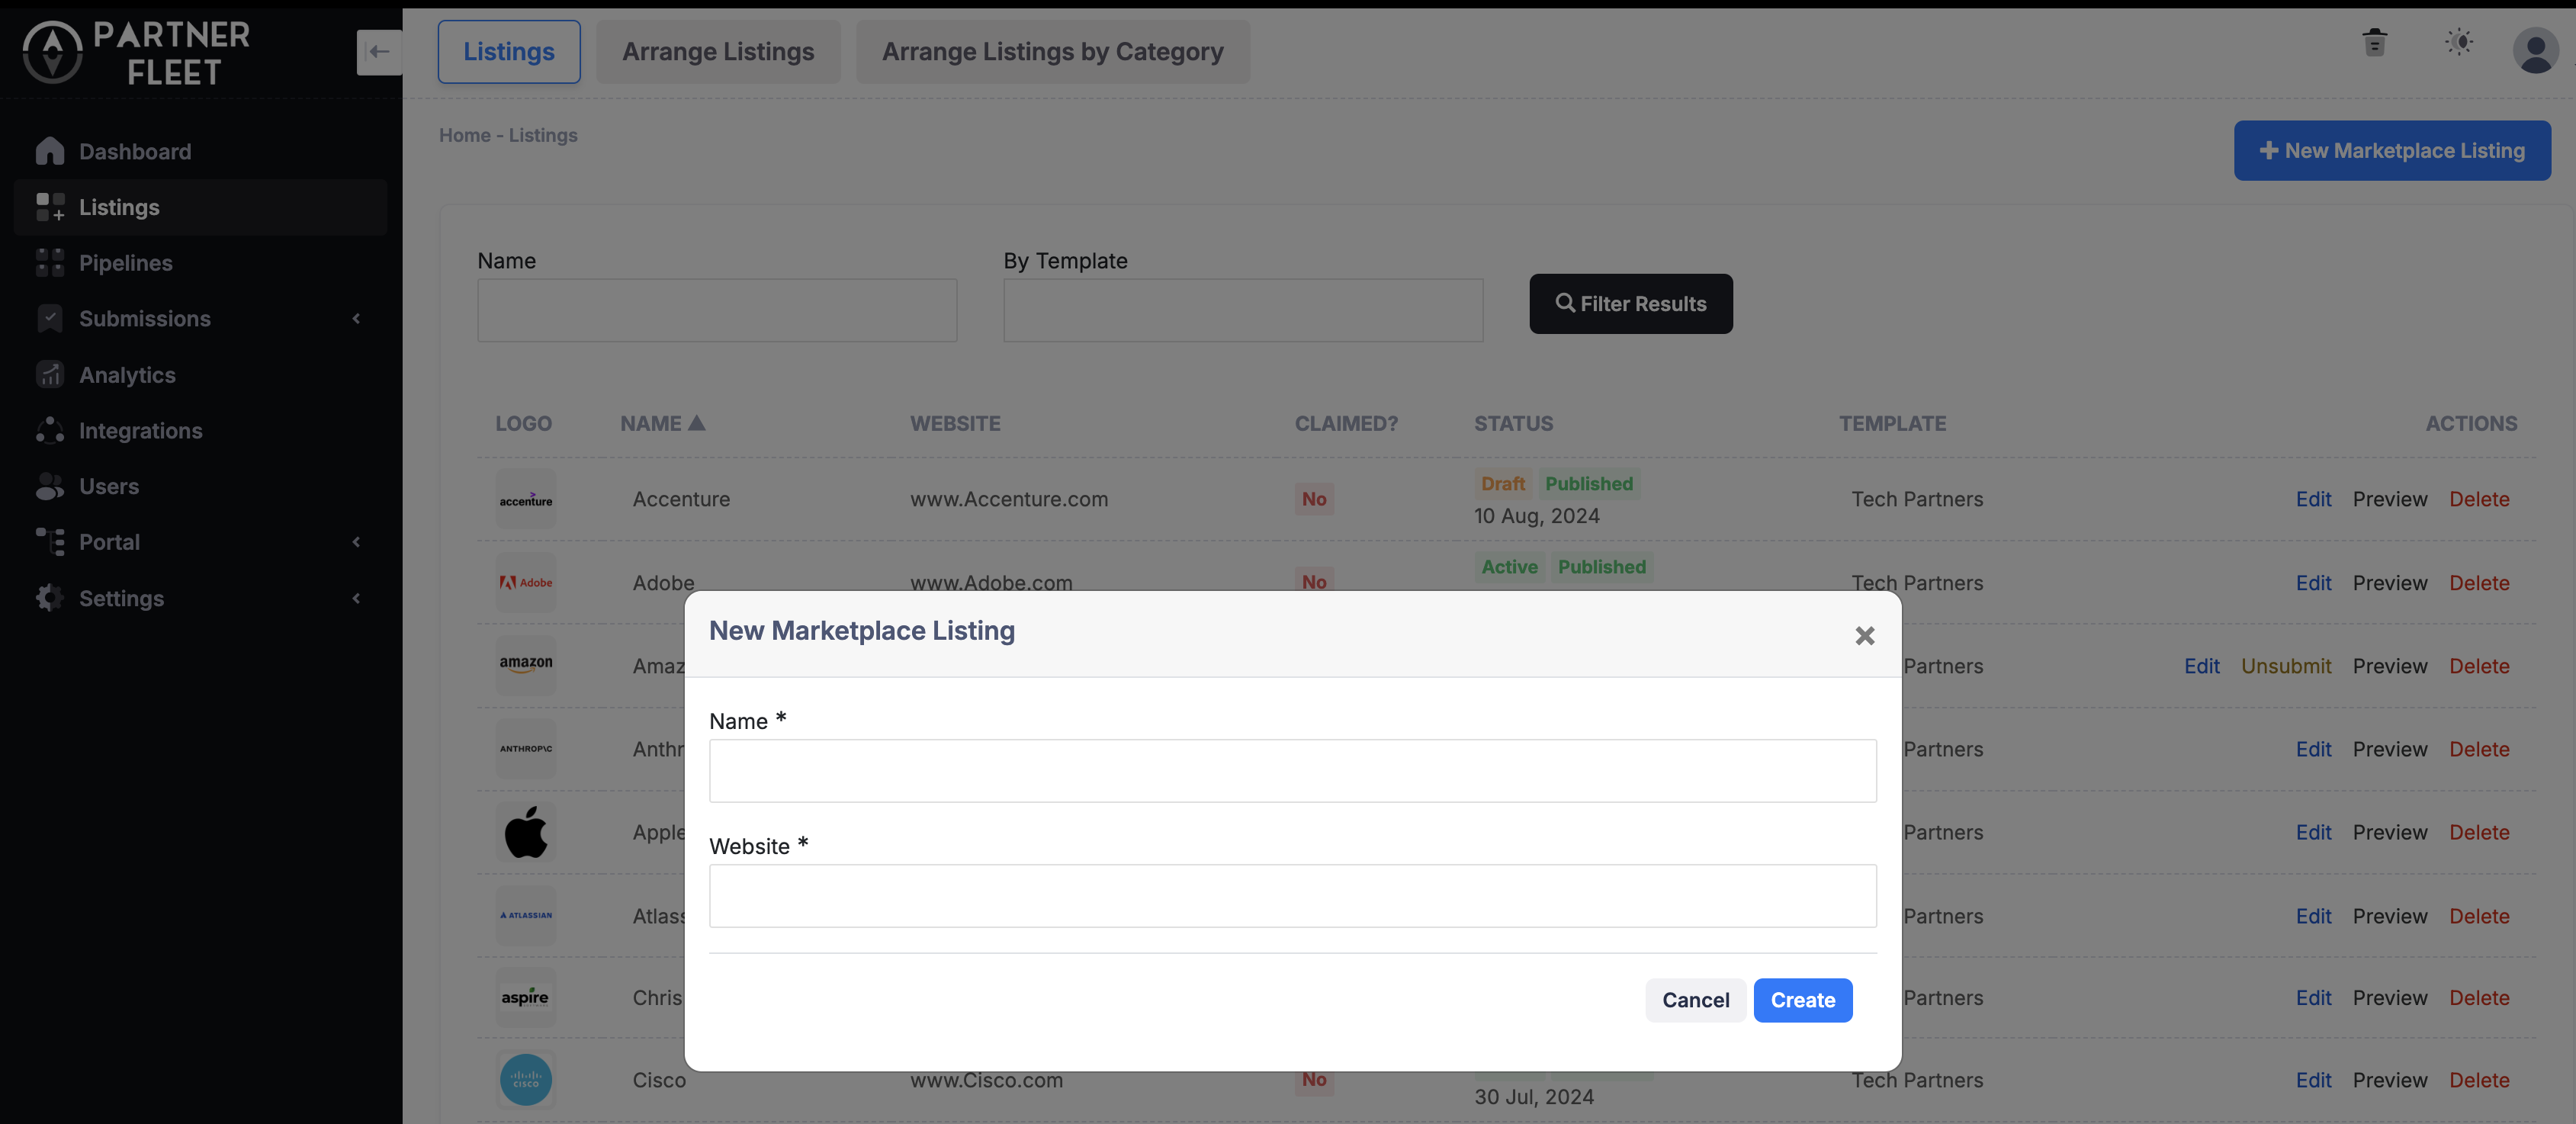Click the Name filter input field
Image resolution: width=2576 pixels, height=1124 pixels.
[x=717, y=310]
